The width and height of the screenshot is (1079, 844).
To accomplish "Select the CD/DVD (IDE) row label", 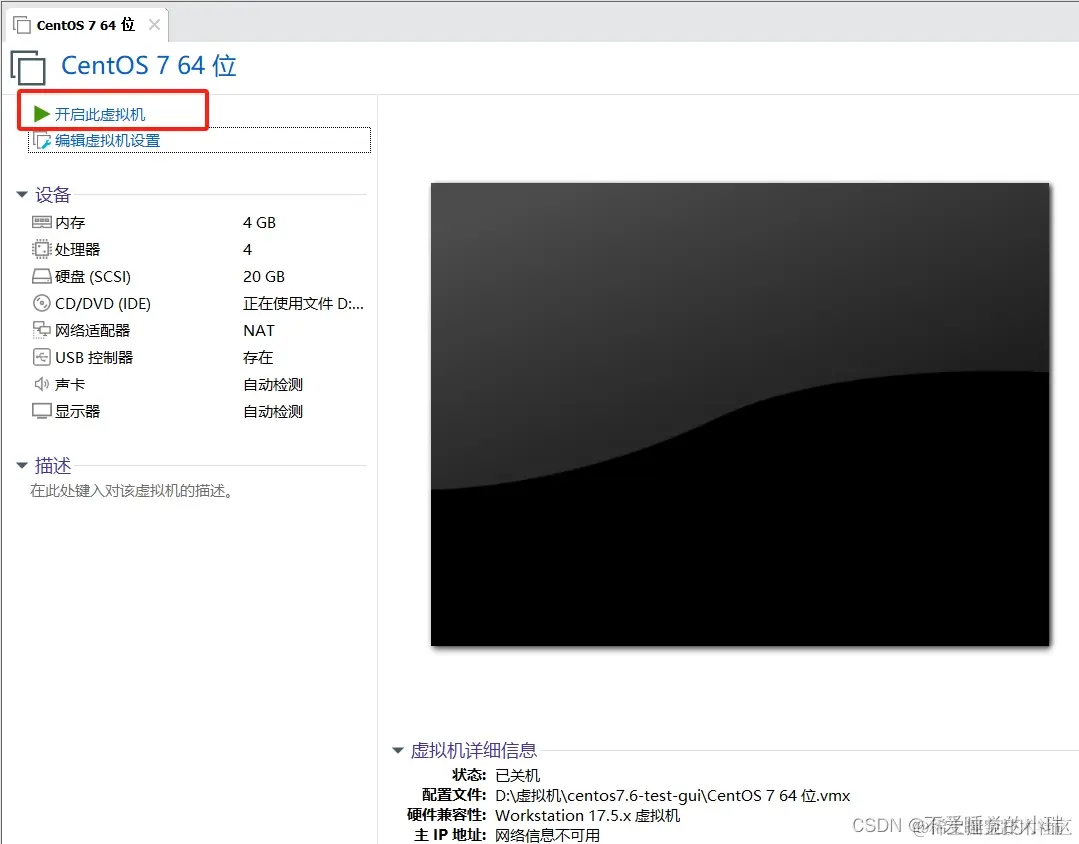I will click(103, 303).
